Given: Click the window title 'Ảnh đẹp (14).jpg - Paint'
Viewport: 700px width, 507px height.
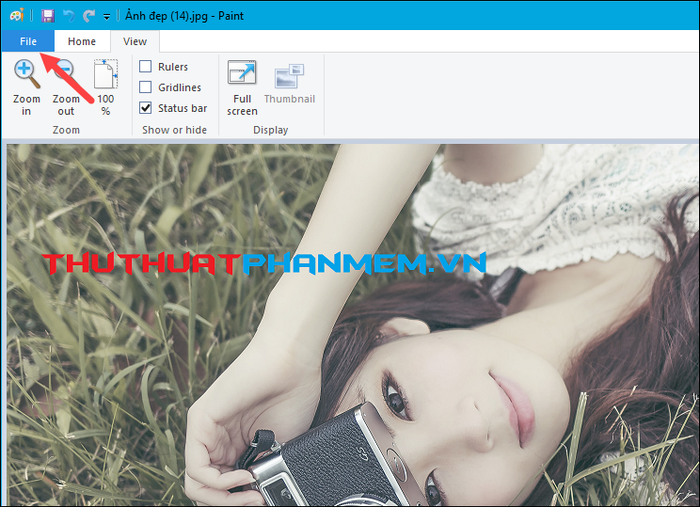Looking at the screenshot, I should pyautogui.click(x=184, y=16).
